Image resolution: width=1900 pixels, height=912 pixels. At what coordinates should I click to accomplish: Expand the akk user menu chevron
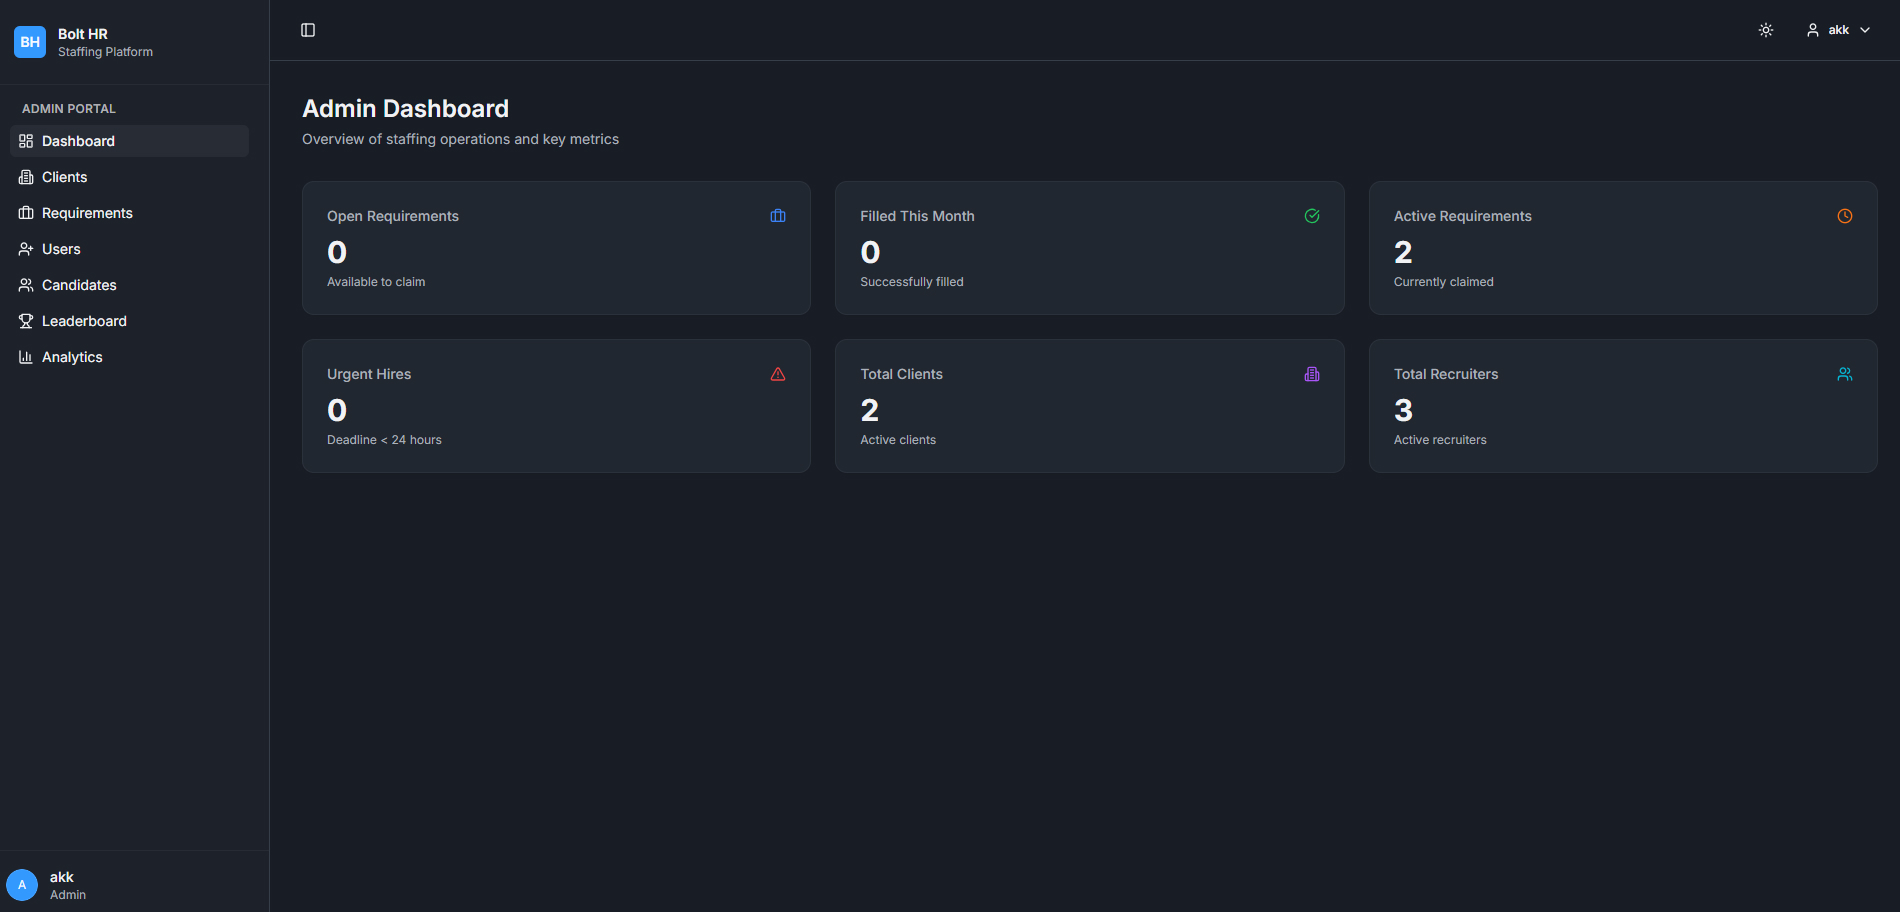click(x=1865, y=30)
